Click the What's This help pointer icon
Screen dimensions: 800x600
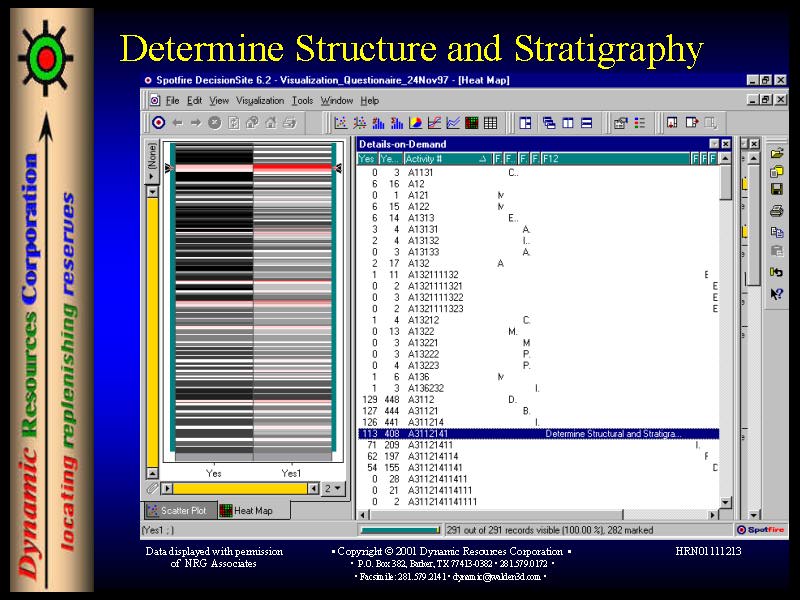[776, 293]
